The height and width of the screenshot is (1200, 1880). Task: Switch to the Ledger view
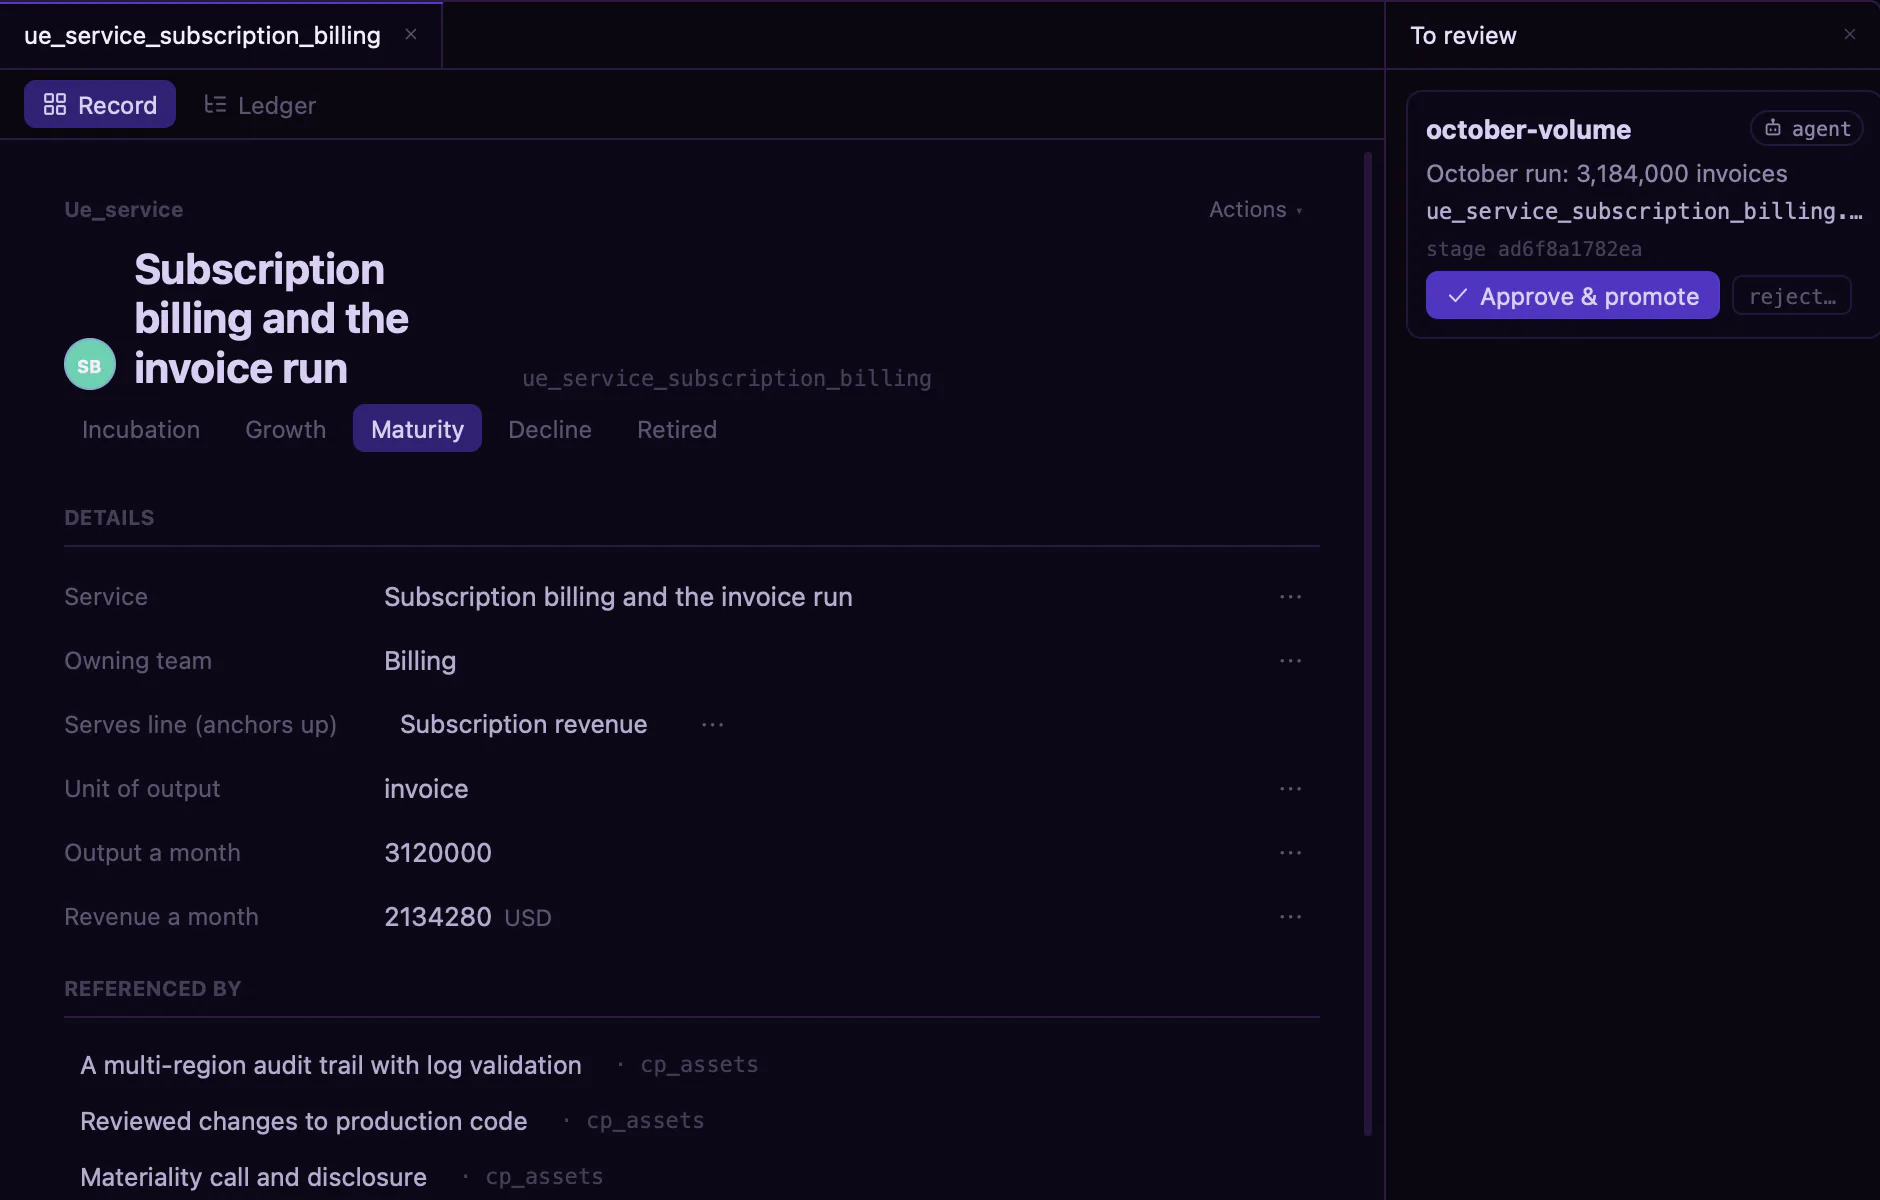pos(260,105)
